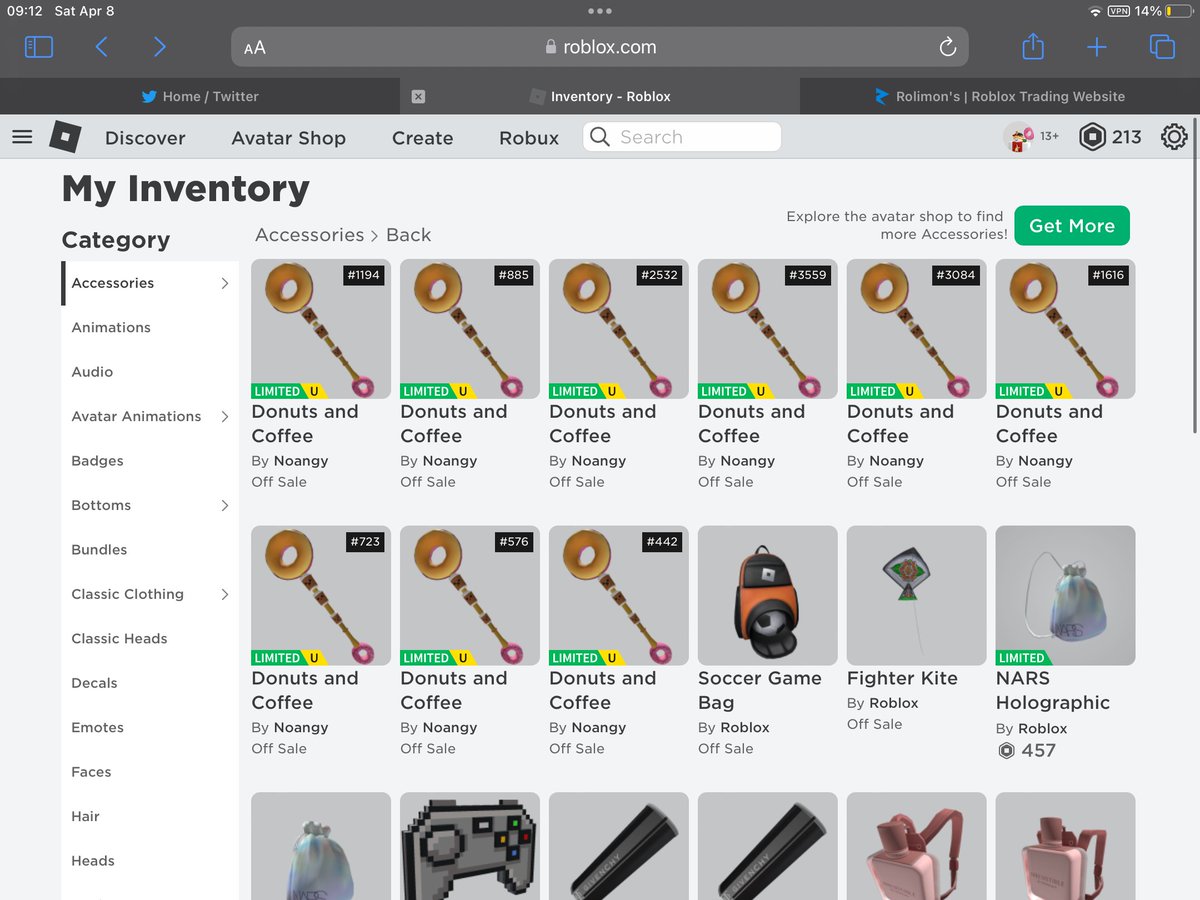Open the Safari share sheet icon

pyautogui.click(x=1033, y=46)
